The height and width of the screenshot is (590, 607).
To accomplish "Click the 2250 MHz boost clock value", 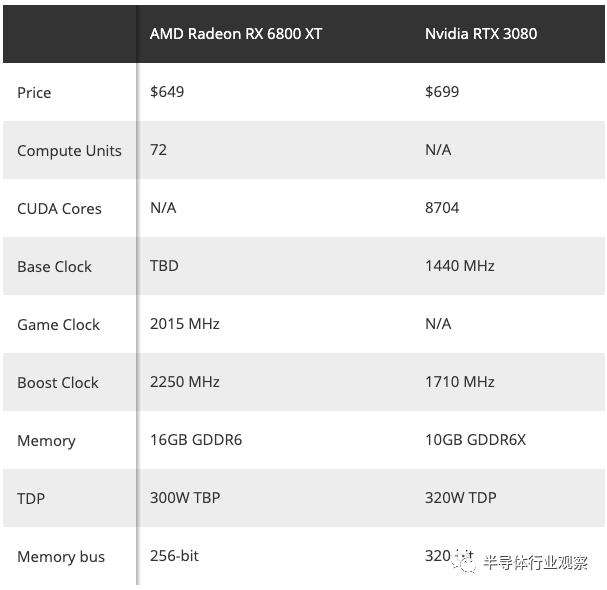I will pos(184,381).
